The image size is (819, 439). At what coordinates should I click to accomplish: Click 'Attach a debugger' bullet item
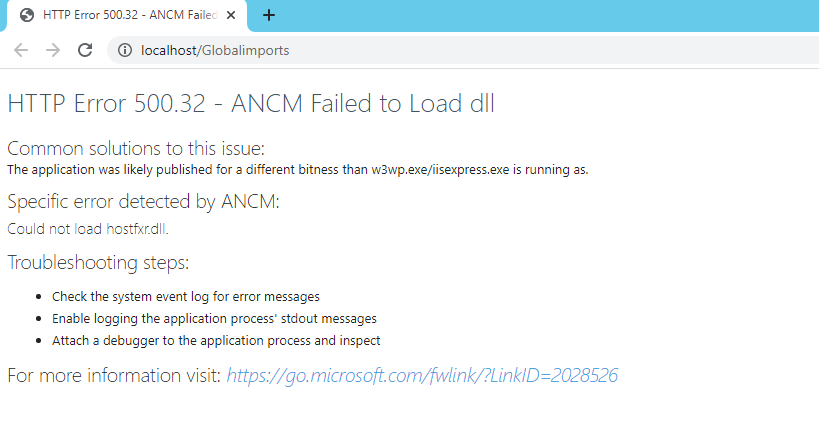[x=216, y=341]
